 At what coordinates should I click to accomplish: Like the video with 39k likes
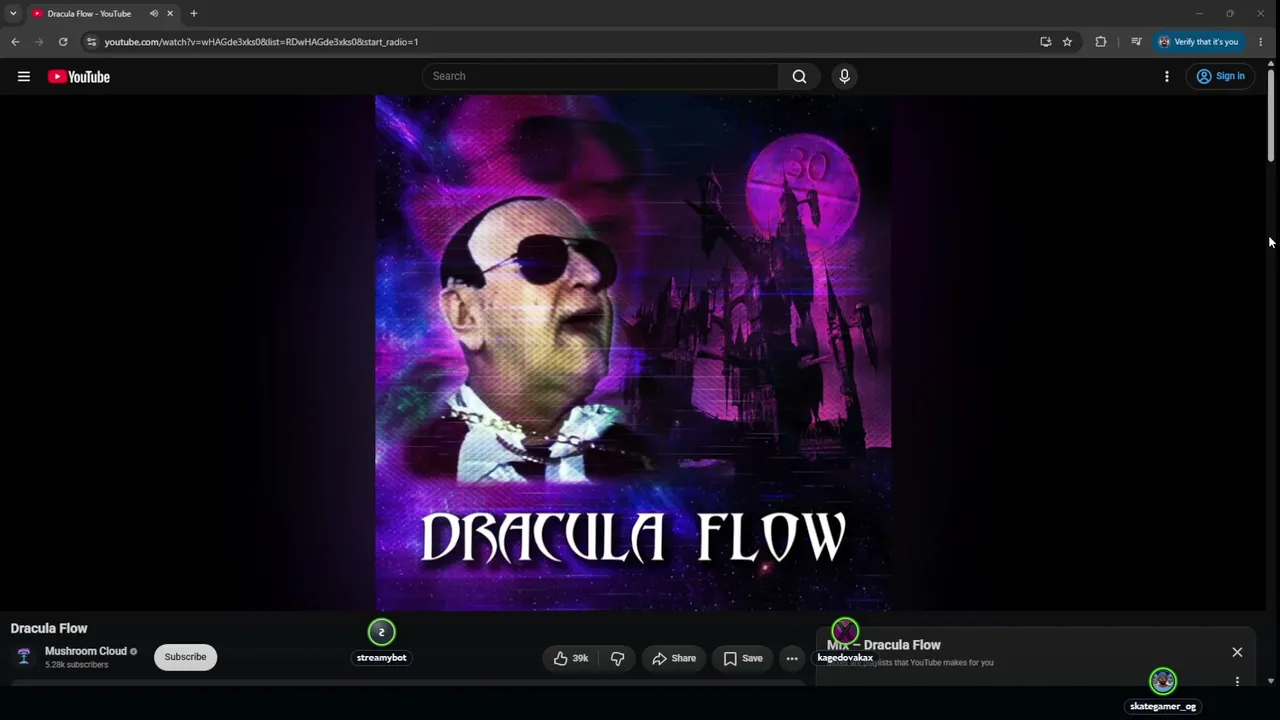[571, 658]
